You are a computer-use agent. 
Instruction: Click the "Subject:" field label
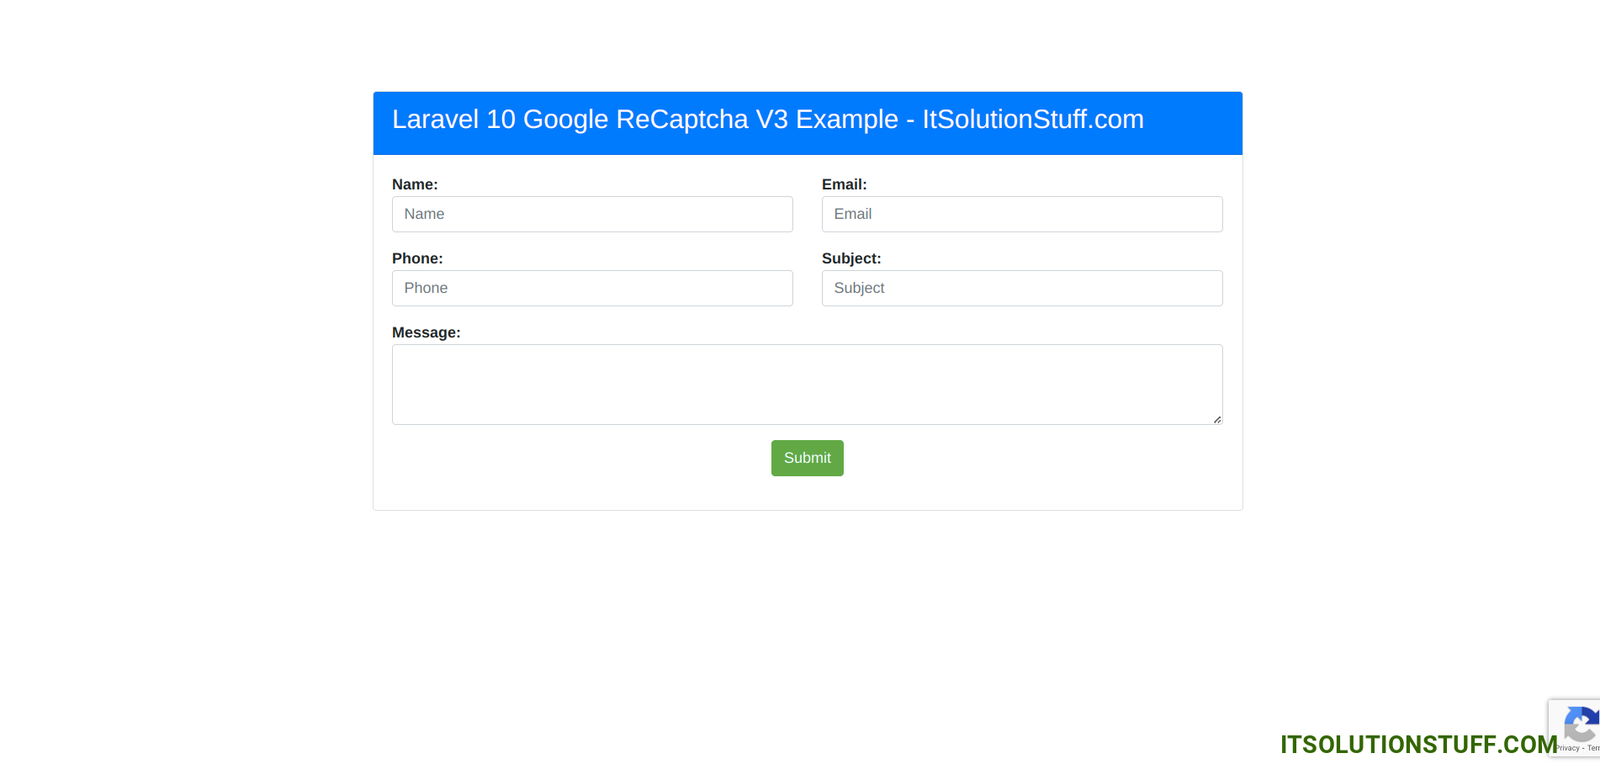pos(851,259)
